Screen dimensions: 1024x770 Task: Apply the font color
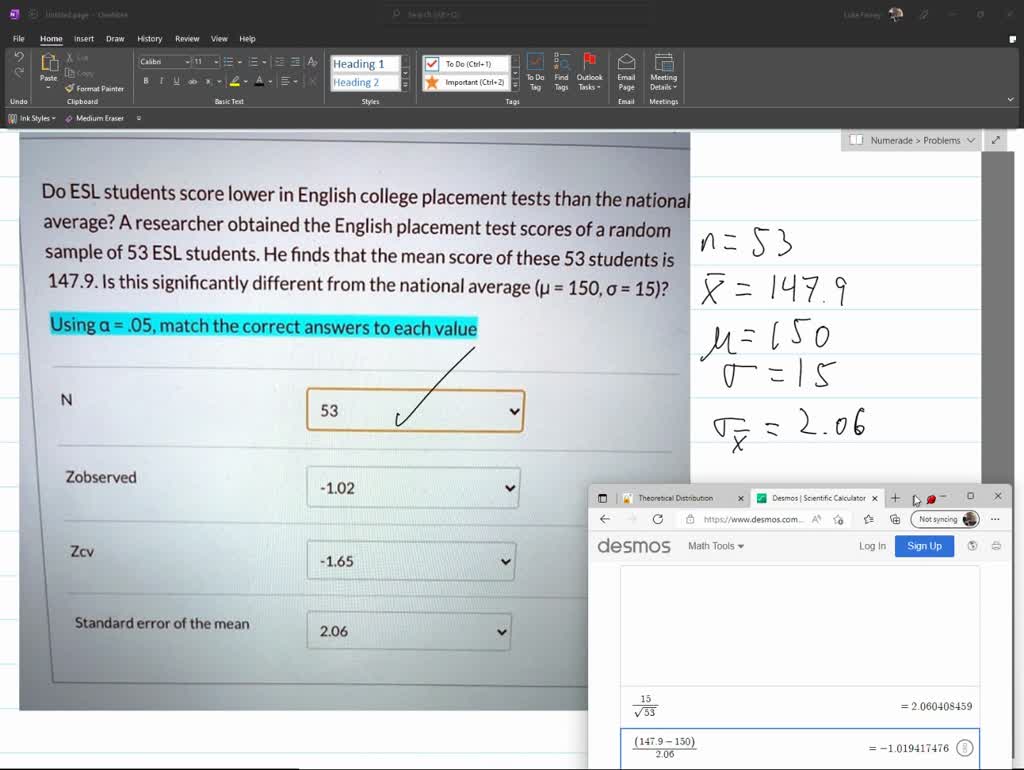click(x=259, y=81)
